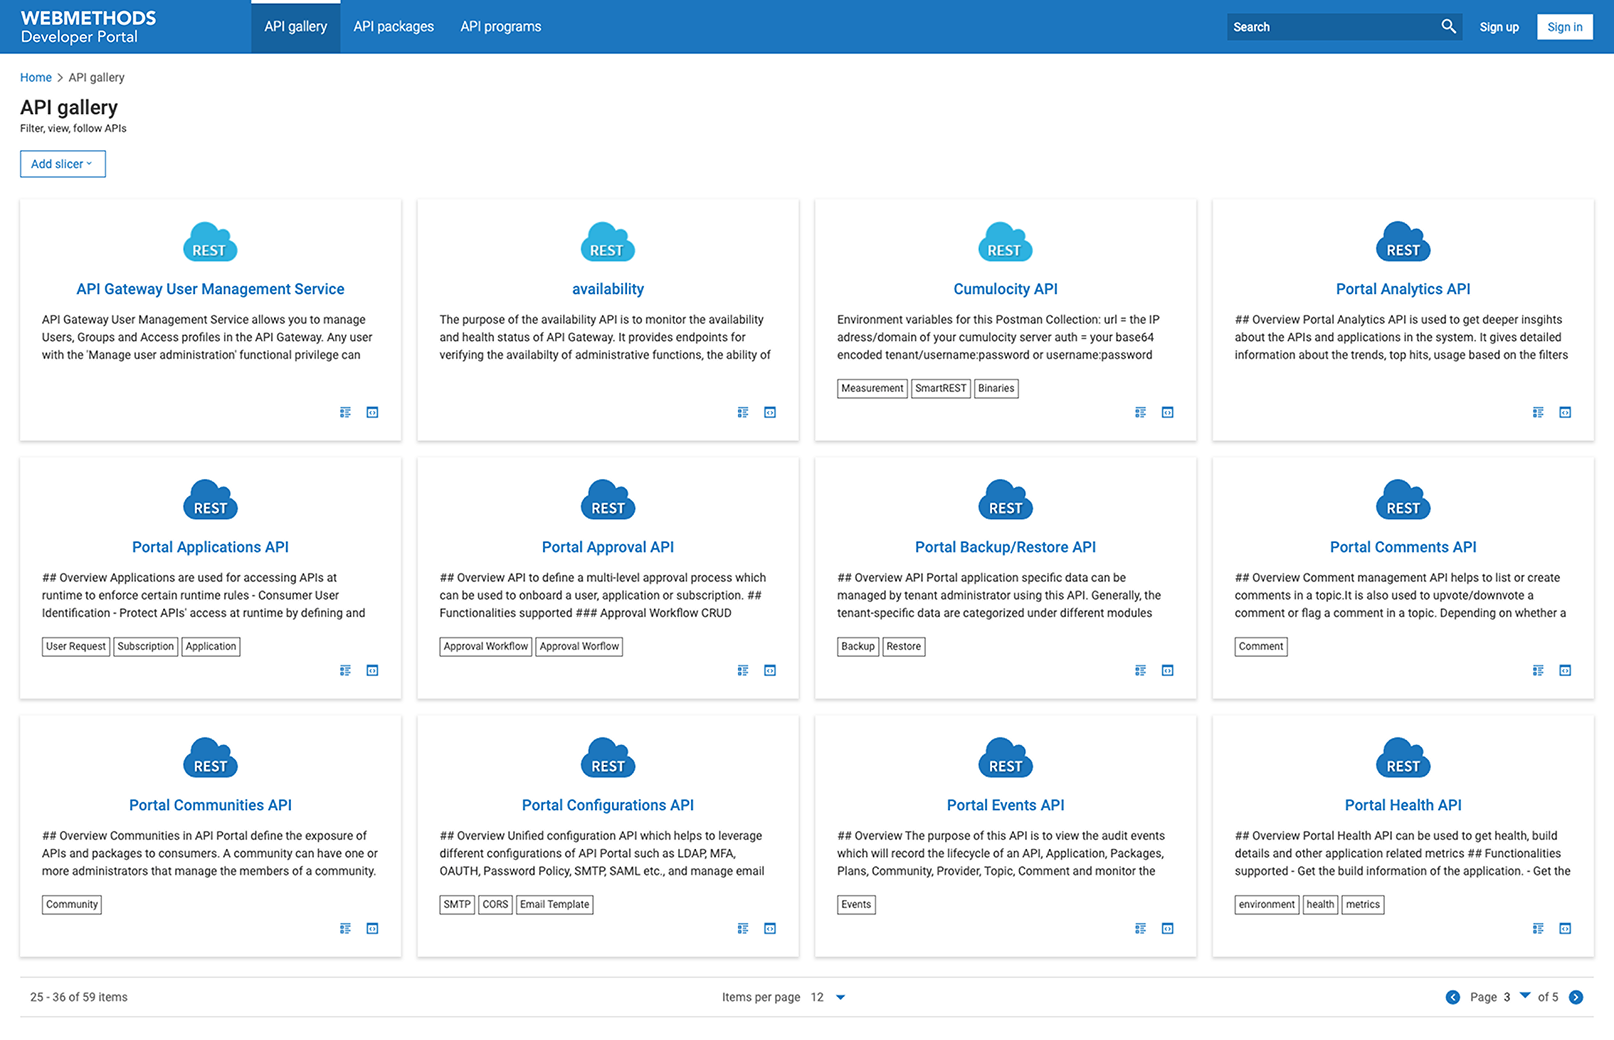
Task: Open details list icon on Portal Health API card
Action: 1538,928
